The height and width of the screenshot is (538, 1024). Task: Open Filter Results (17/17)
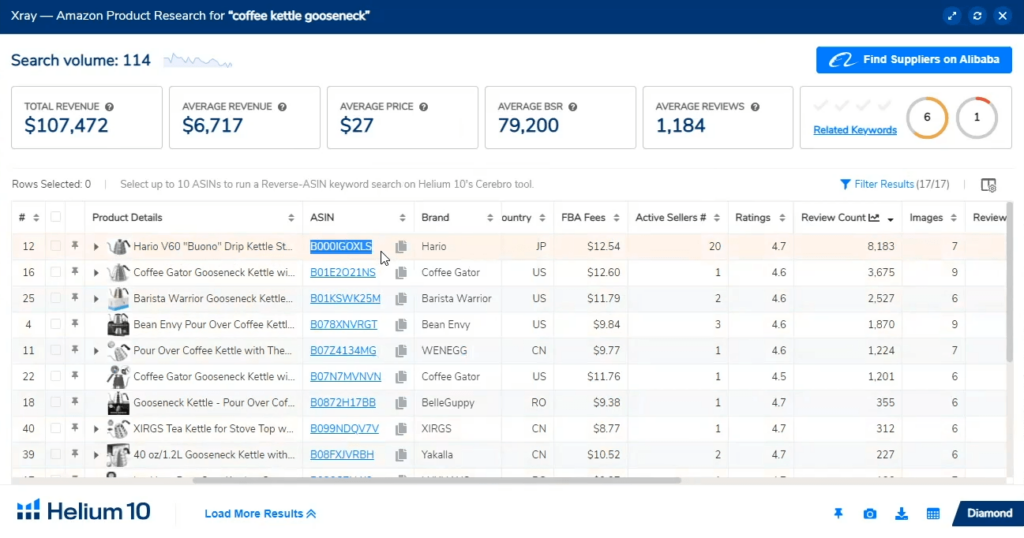[894, 185]
